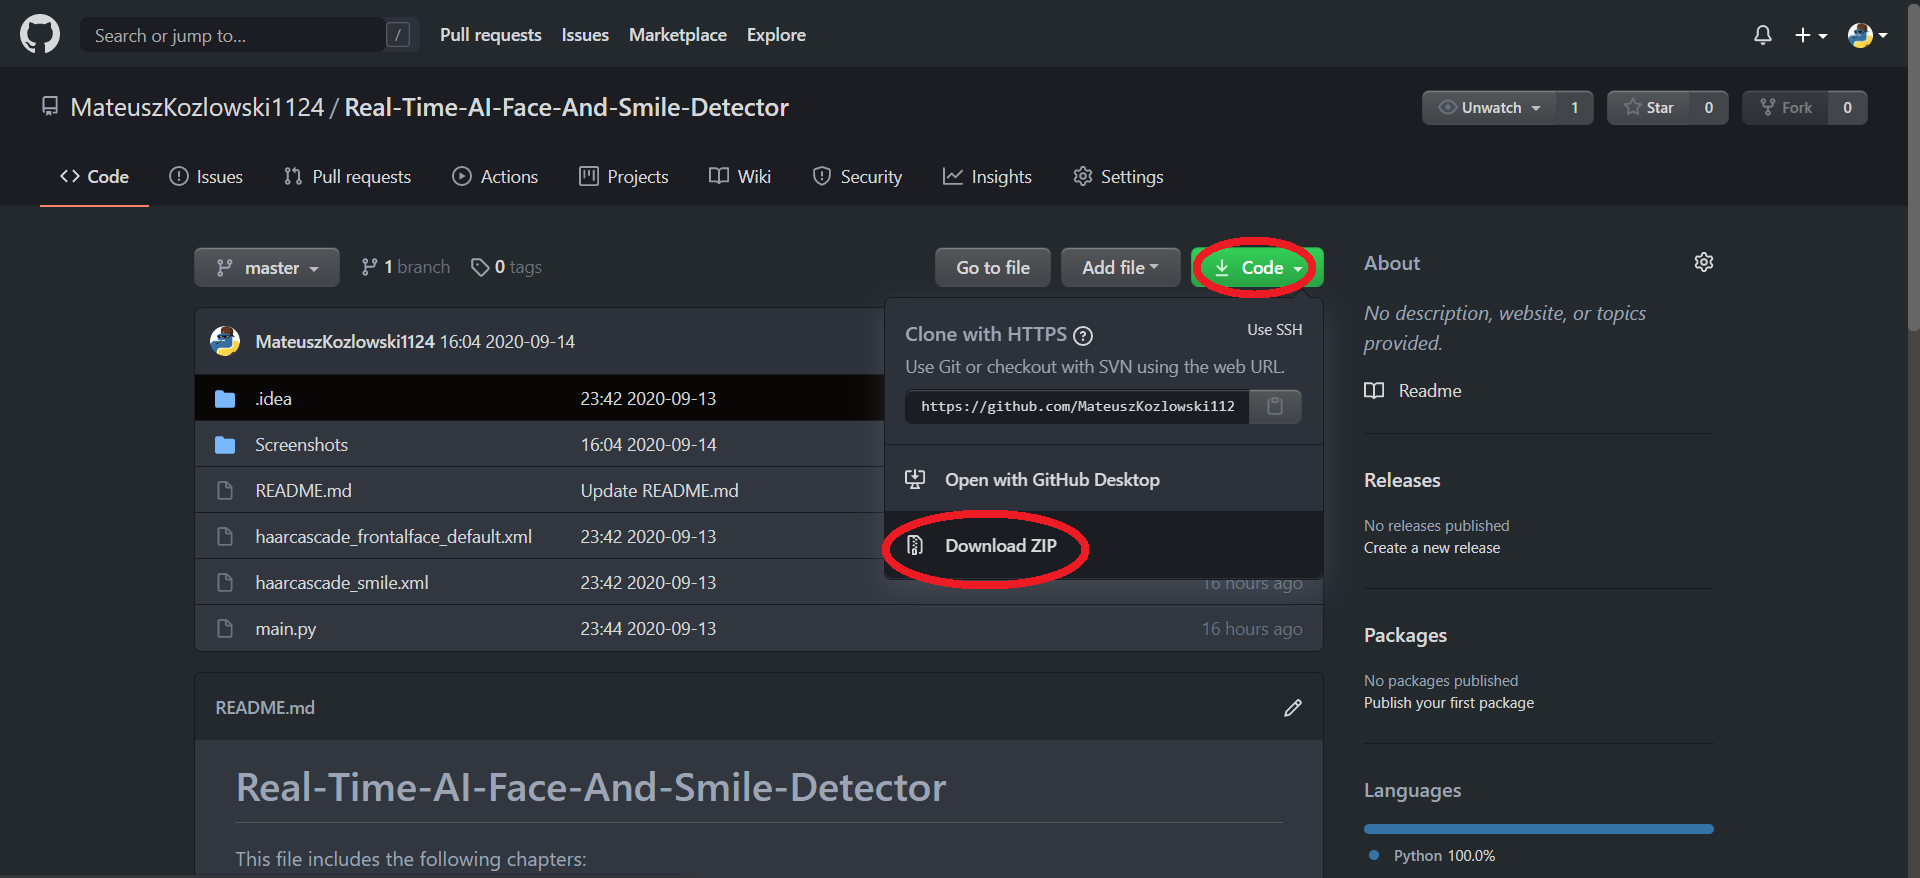Click the Unwatch button
The image size is (1920, 878).
point(1489,107)
